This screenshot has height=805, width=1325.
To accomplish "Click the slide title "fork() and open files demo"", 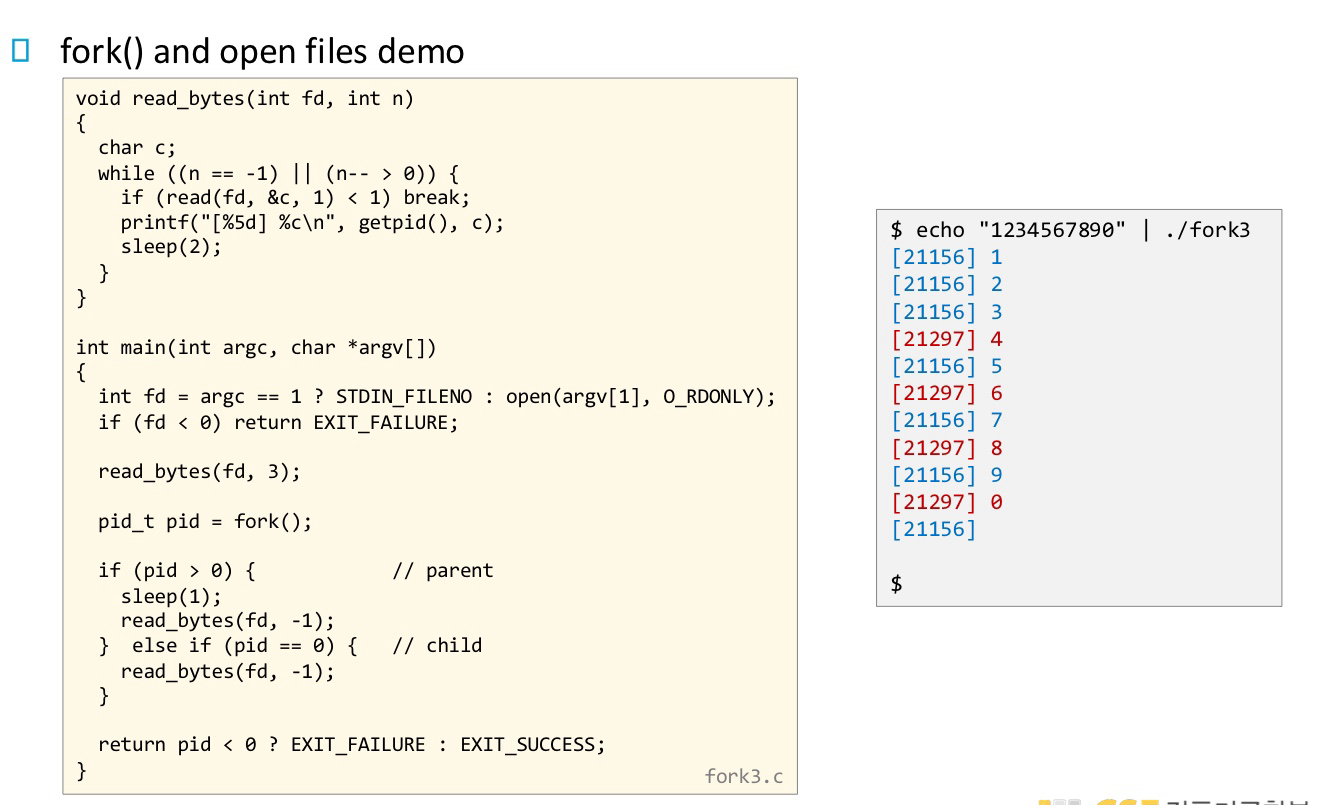I will click(262, 51).
